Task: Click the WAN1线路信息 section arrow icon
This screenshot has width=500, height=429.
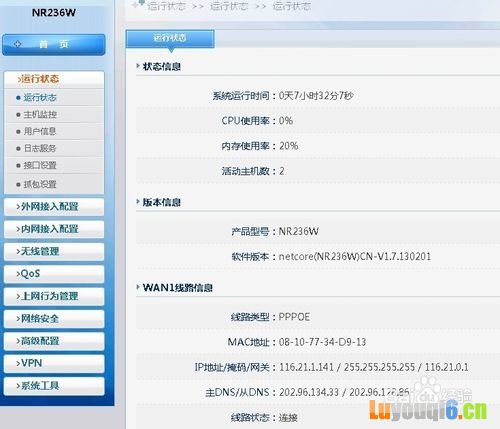Action: pos(138,287)
